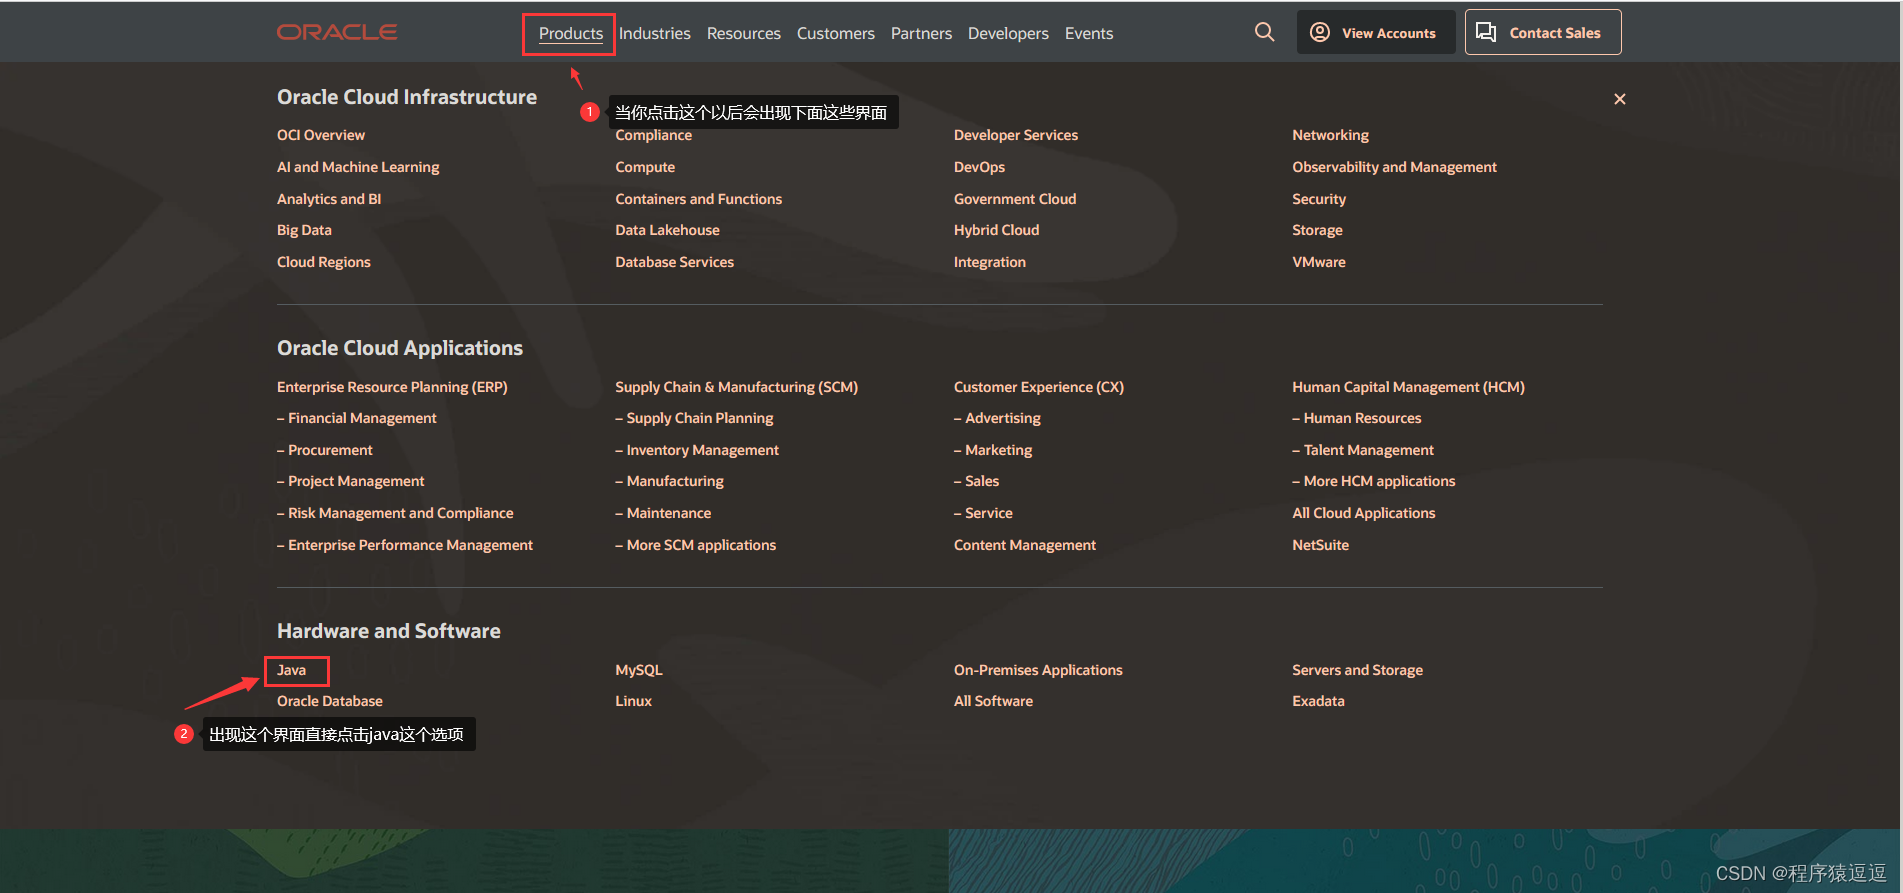Open the Customers menu

(836, 33)
